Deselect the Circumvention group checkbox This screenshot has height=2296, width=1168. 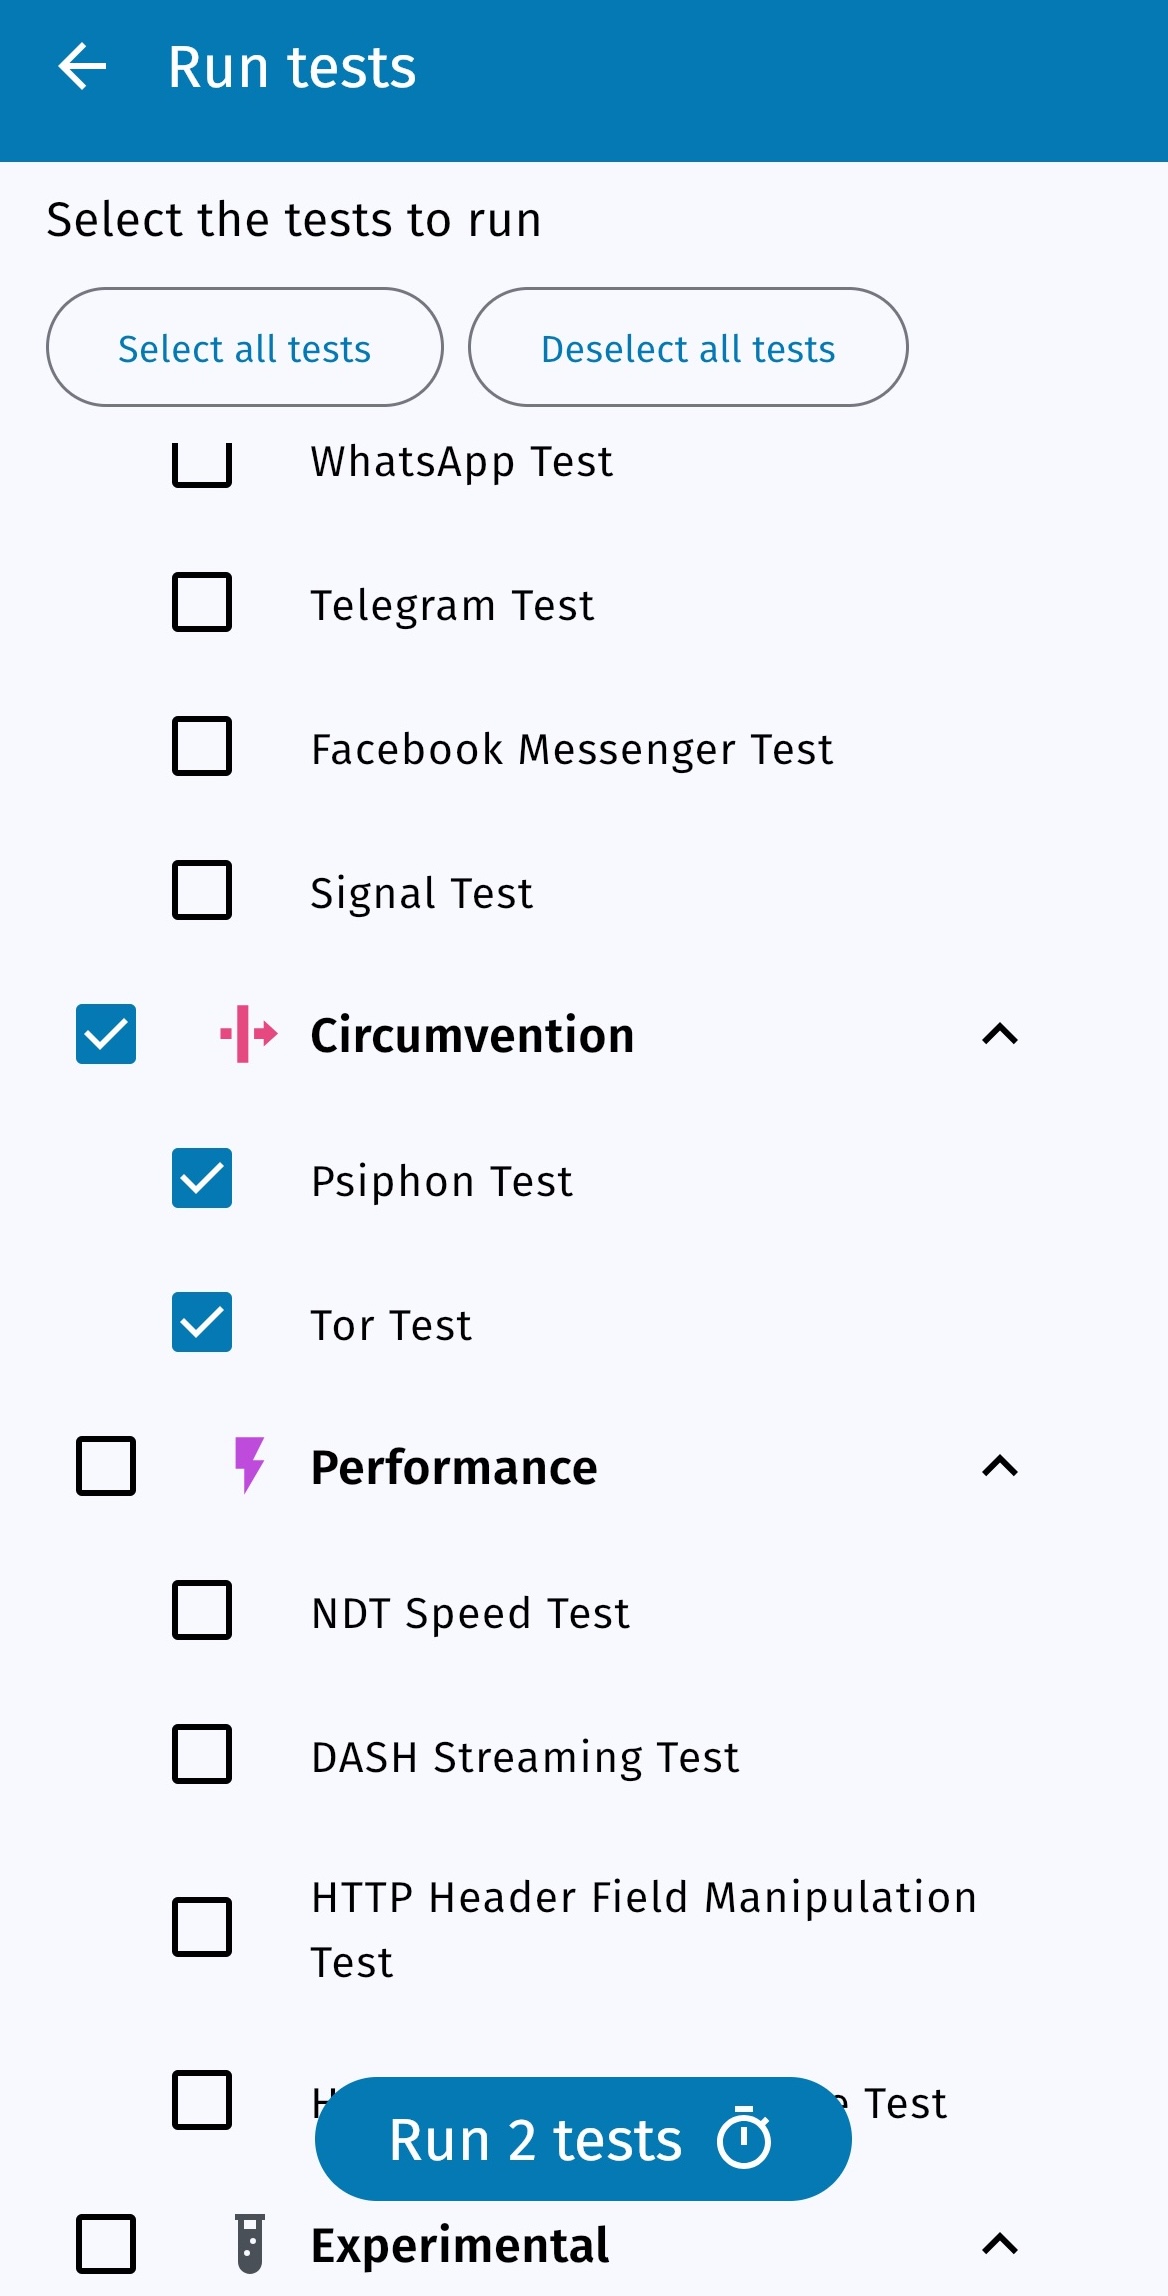tap(106, 1034)
